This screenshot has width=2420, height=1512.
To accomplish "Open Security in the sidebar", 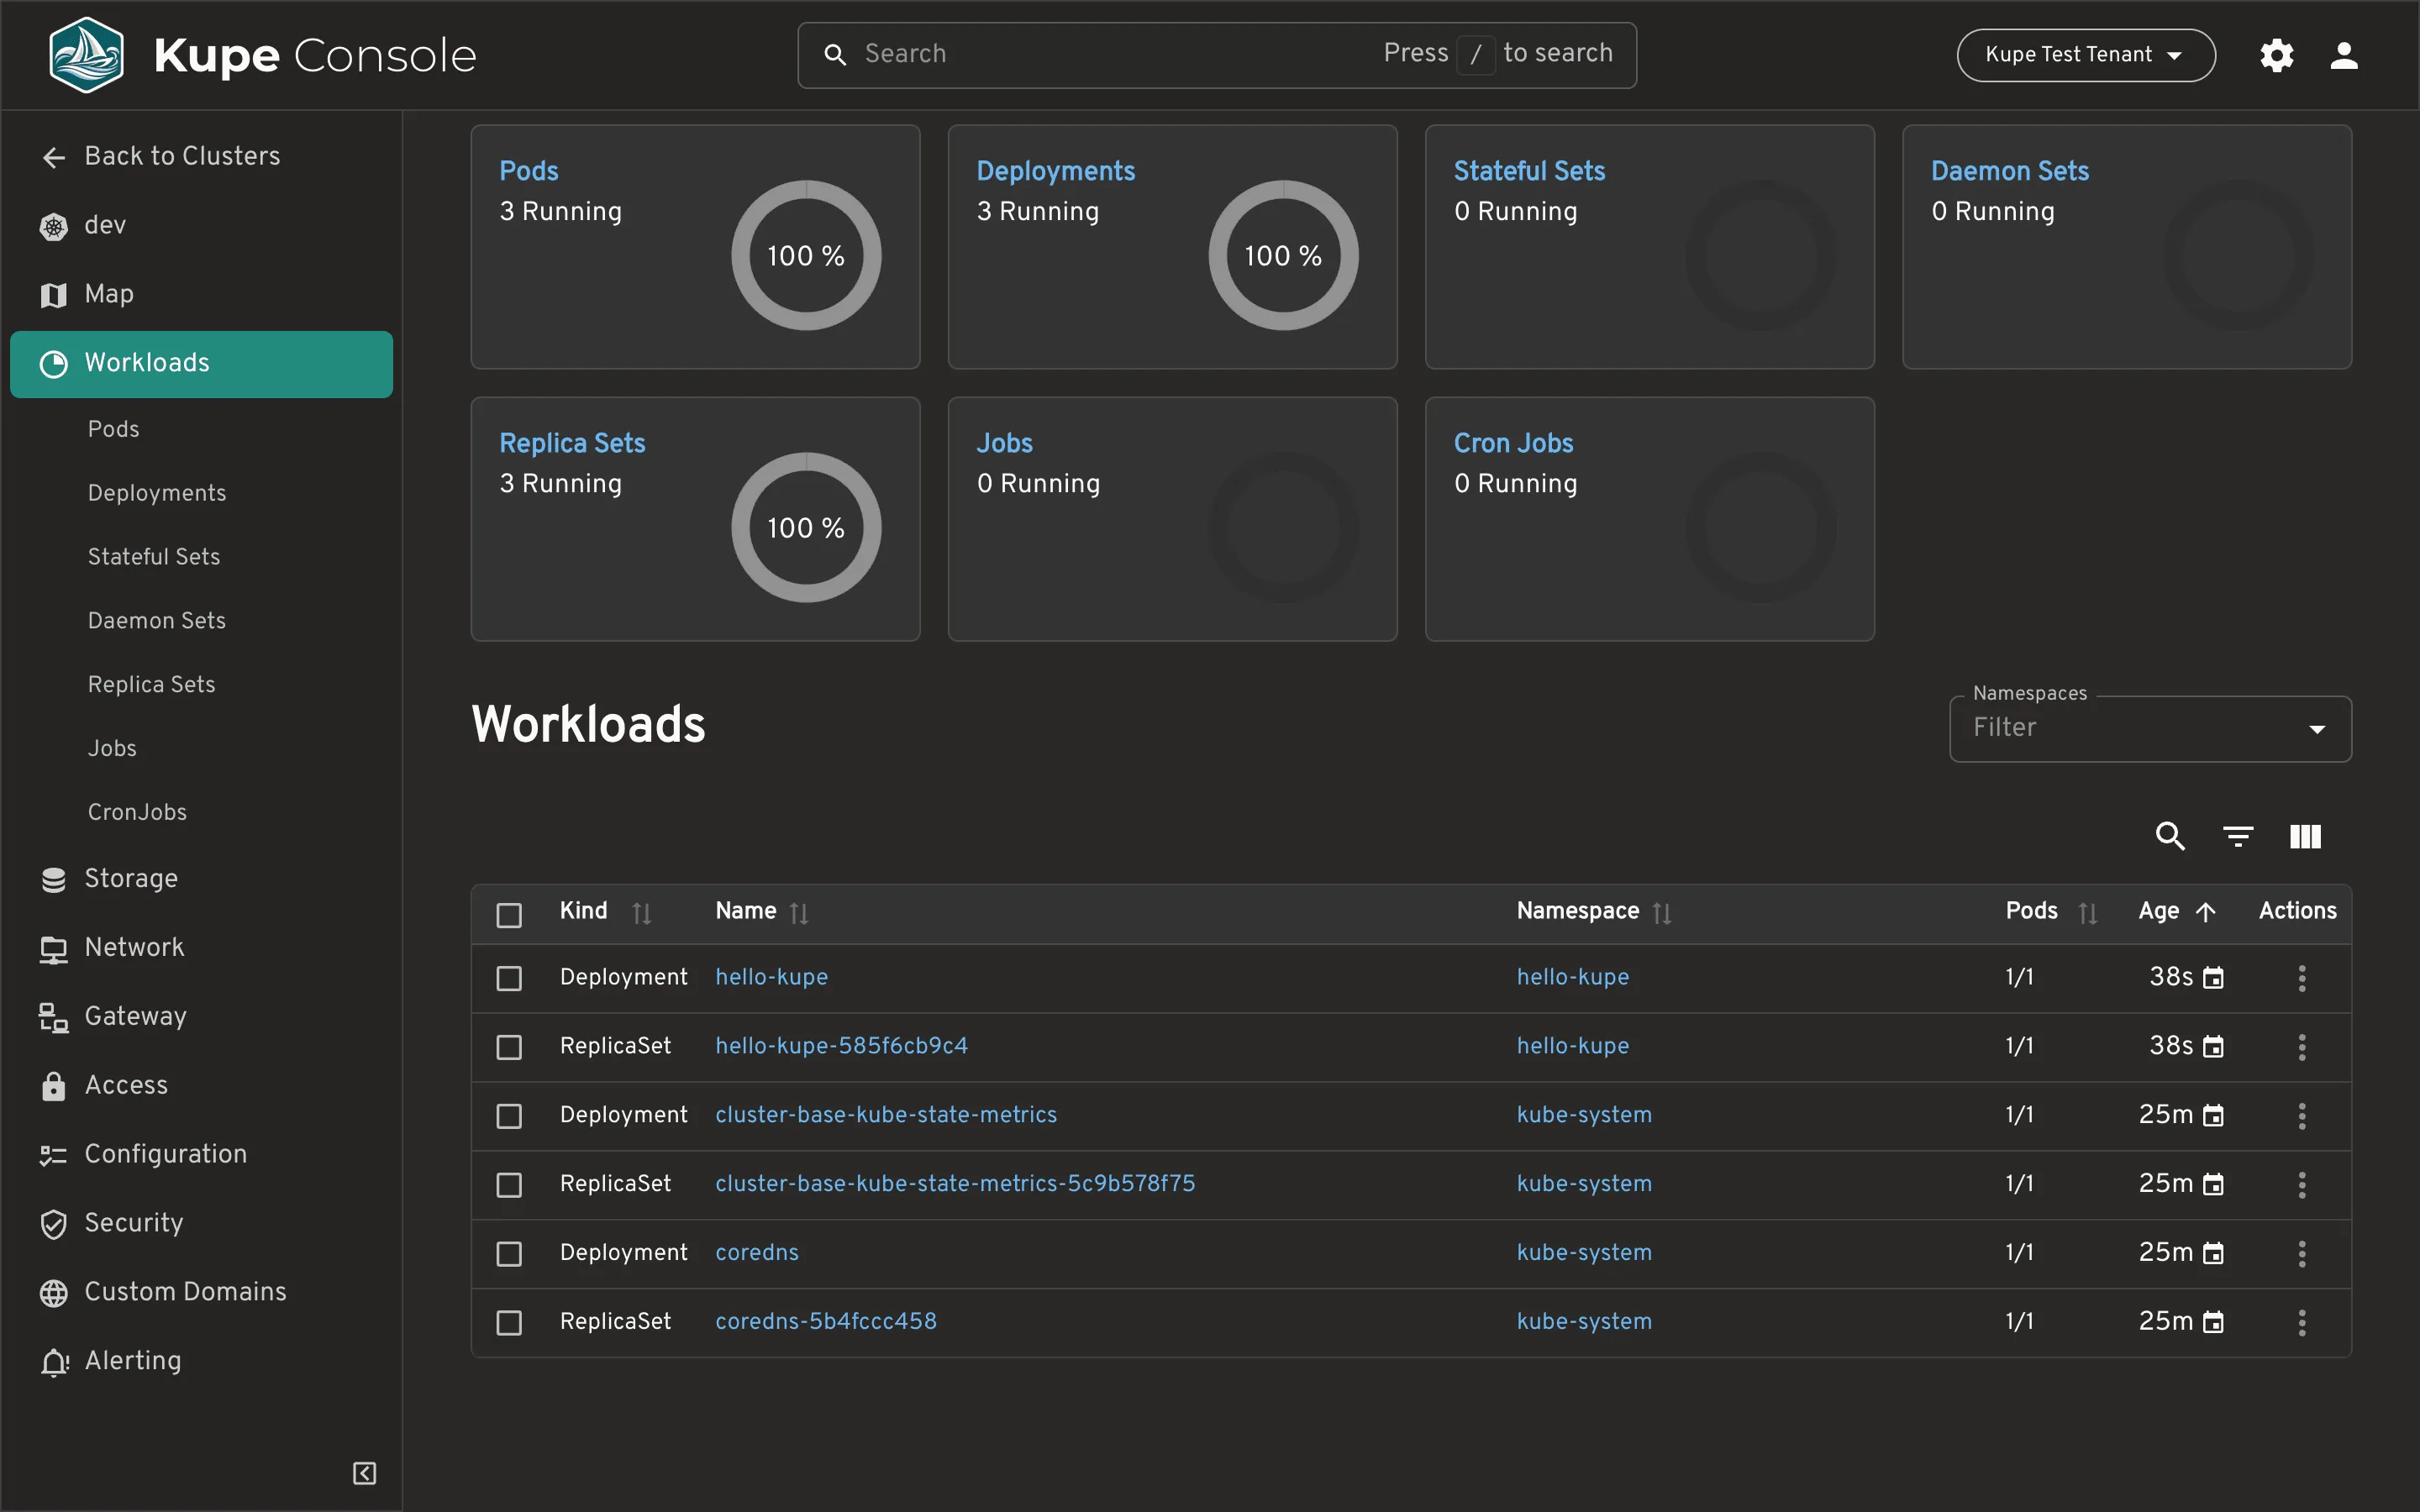I will 200,1224.
